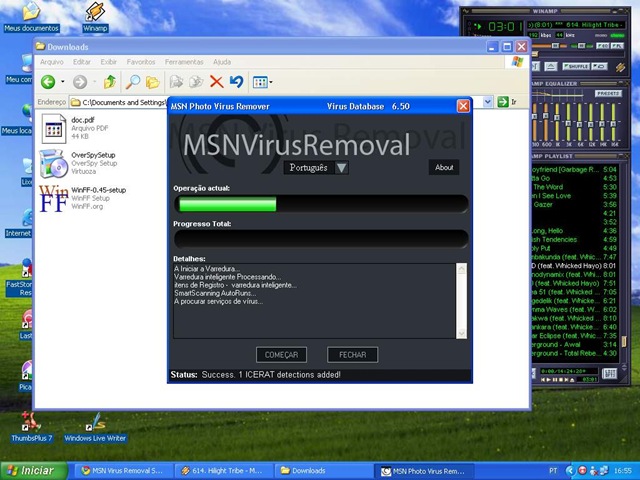
Task: Click the Detalhes scrollbar down arrow
Action: coord(462,333)
